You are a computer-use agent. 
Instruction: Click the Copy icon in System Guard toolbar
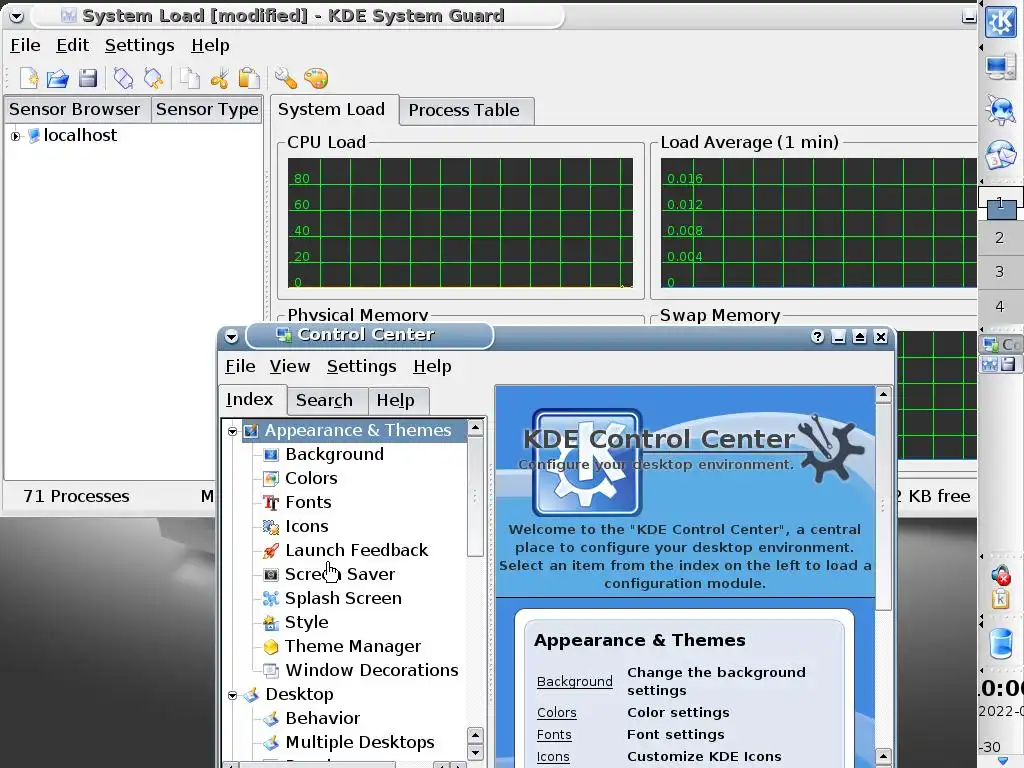click(x=189, y=78)
